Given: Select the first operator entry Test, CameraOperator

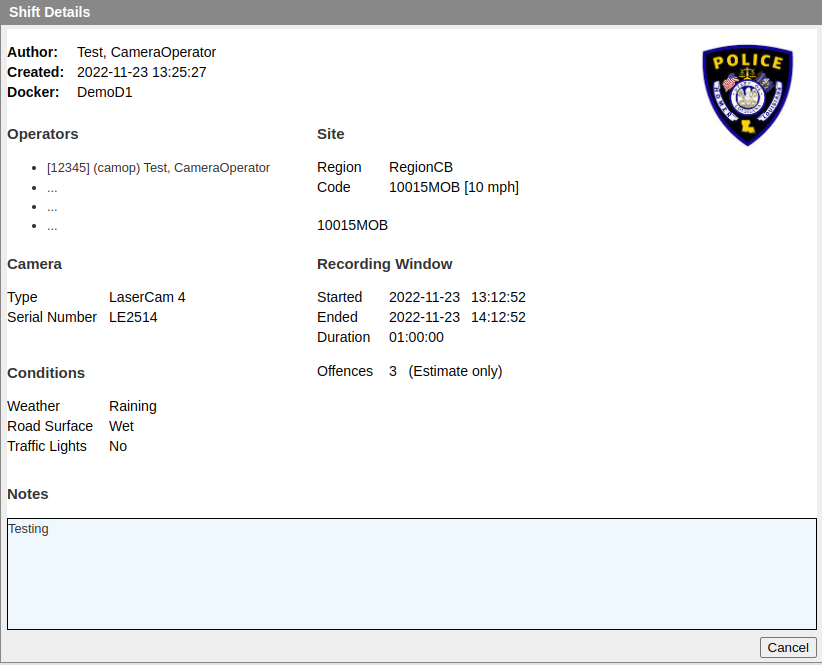Looking at the screenshot, I should tap(158, 168).
